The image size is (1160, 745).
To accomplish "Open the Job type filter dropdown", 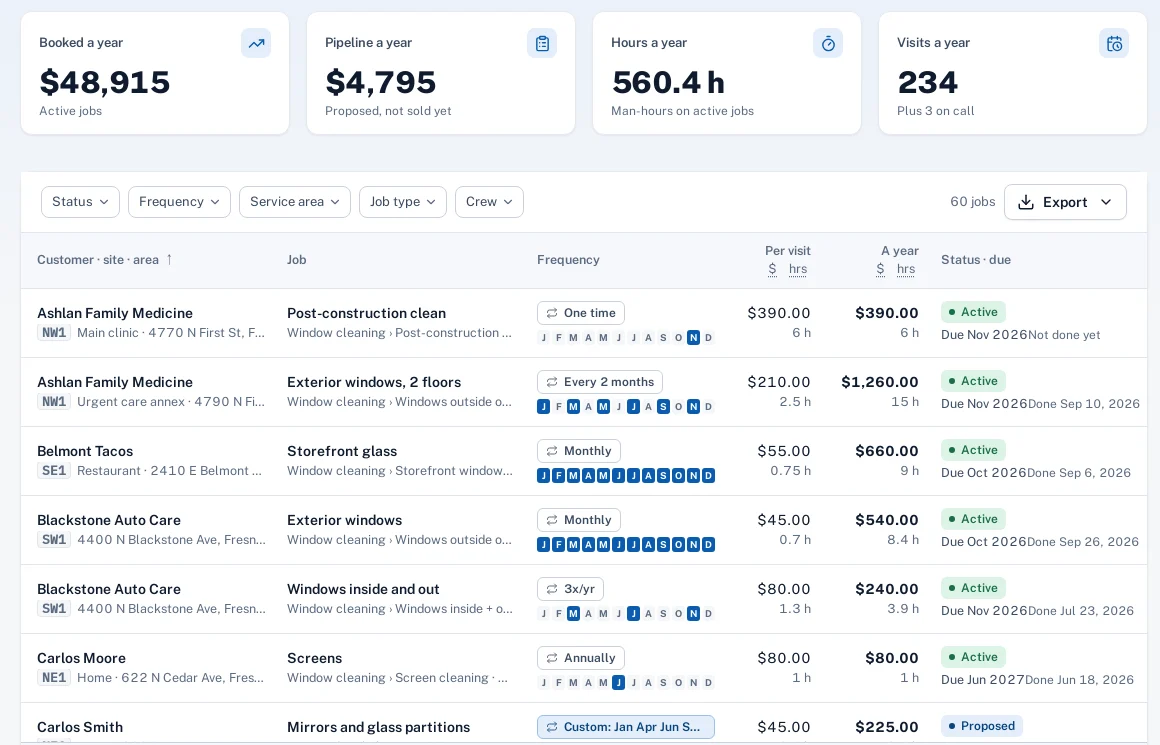I will pyautogui.click(x=402, y=202).
